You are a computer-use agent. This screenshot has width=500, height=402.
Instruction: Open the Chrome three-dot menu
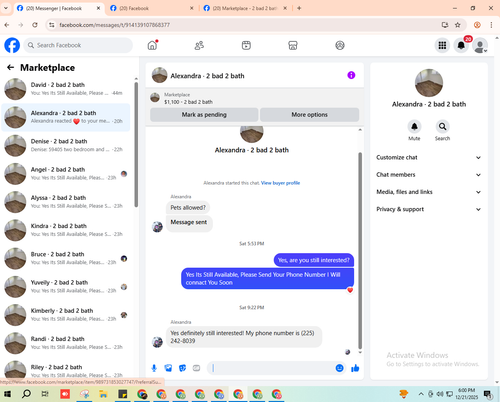tap(491, 25)
